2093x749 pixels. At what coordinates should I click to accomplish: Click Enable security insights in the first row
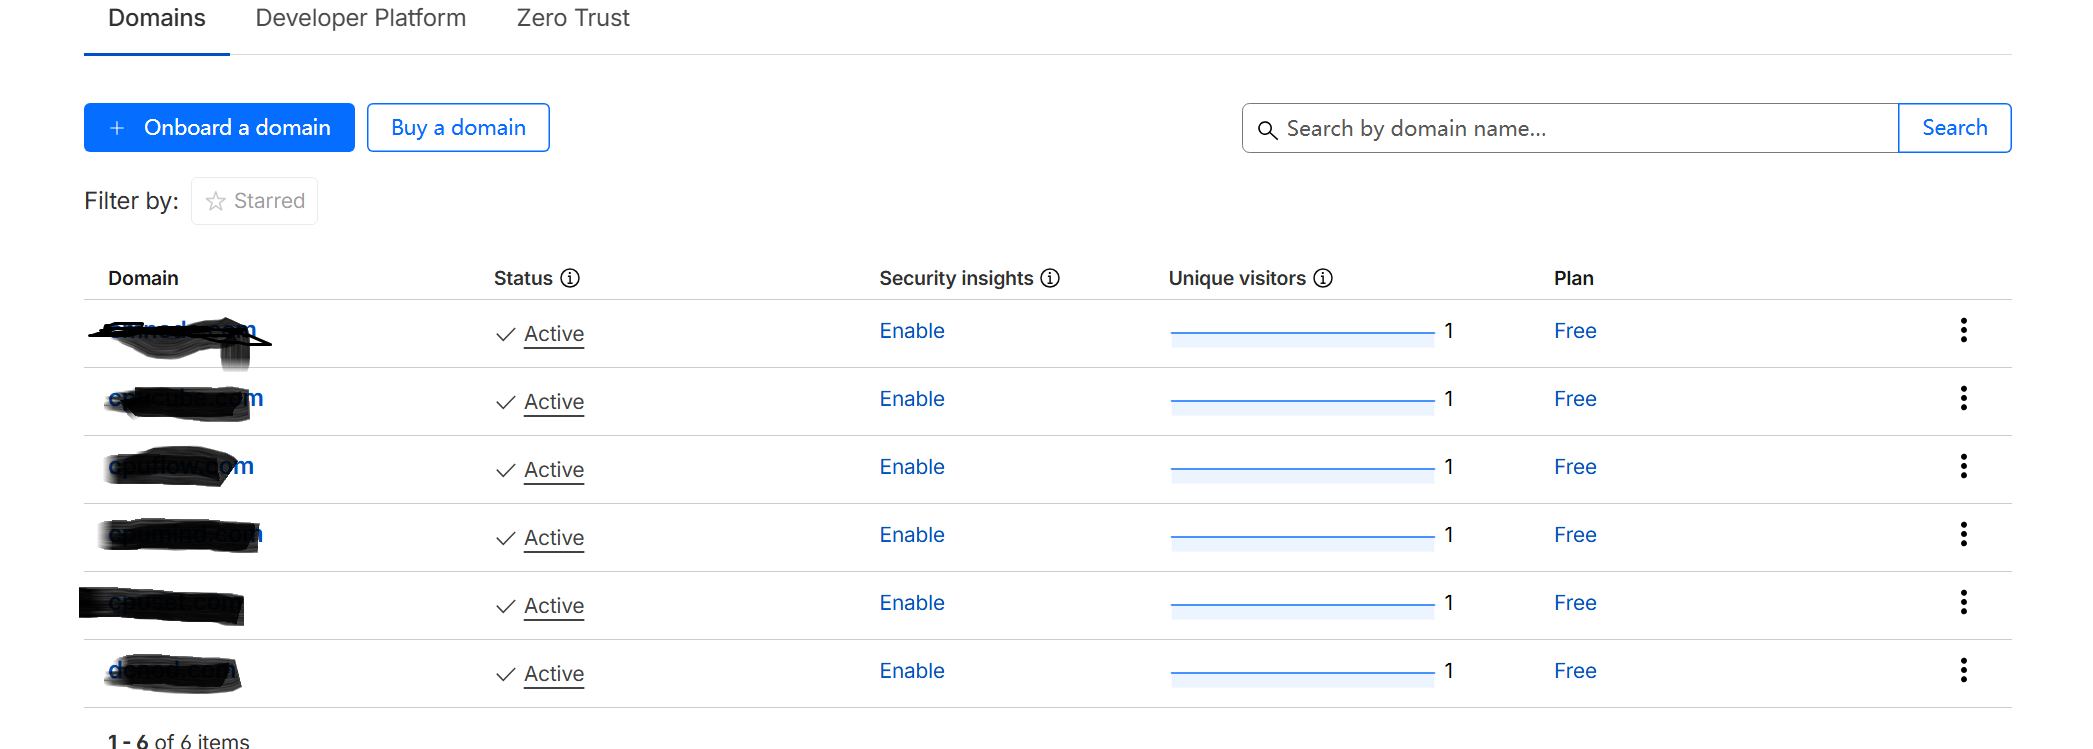912,331
